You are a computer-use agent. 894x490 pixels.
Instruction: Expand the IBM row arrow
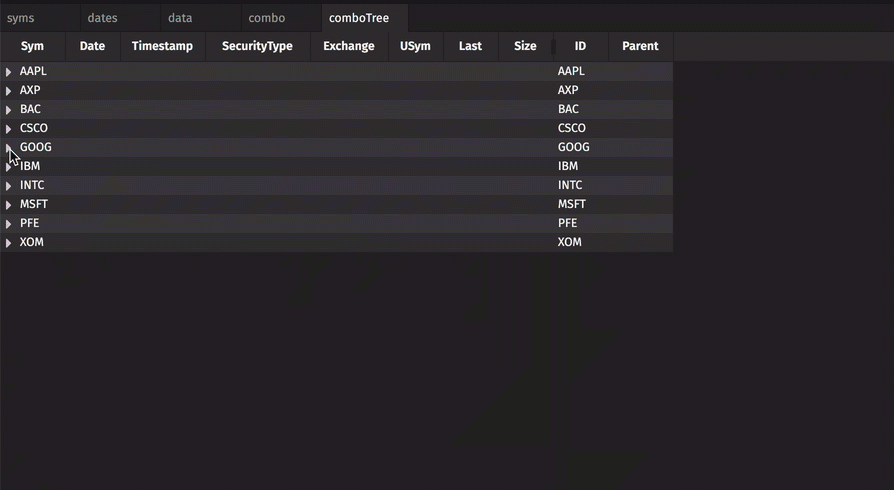click(9, 167)
